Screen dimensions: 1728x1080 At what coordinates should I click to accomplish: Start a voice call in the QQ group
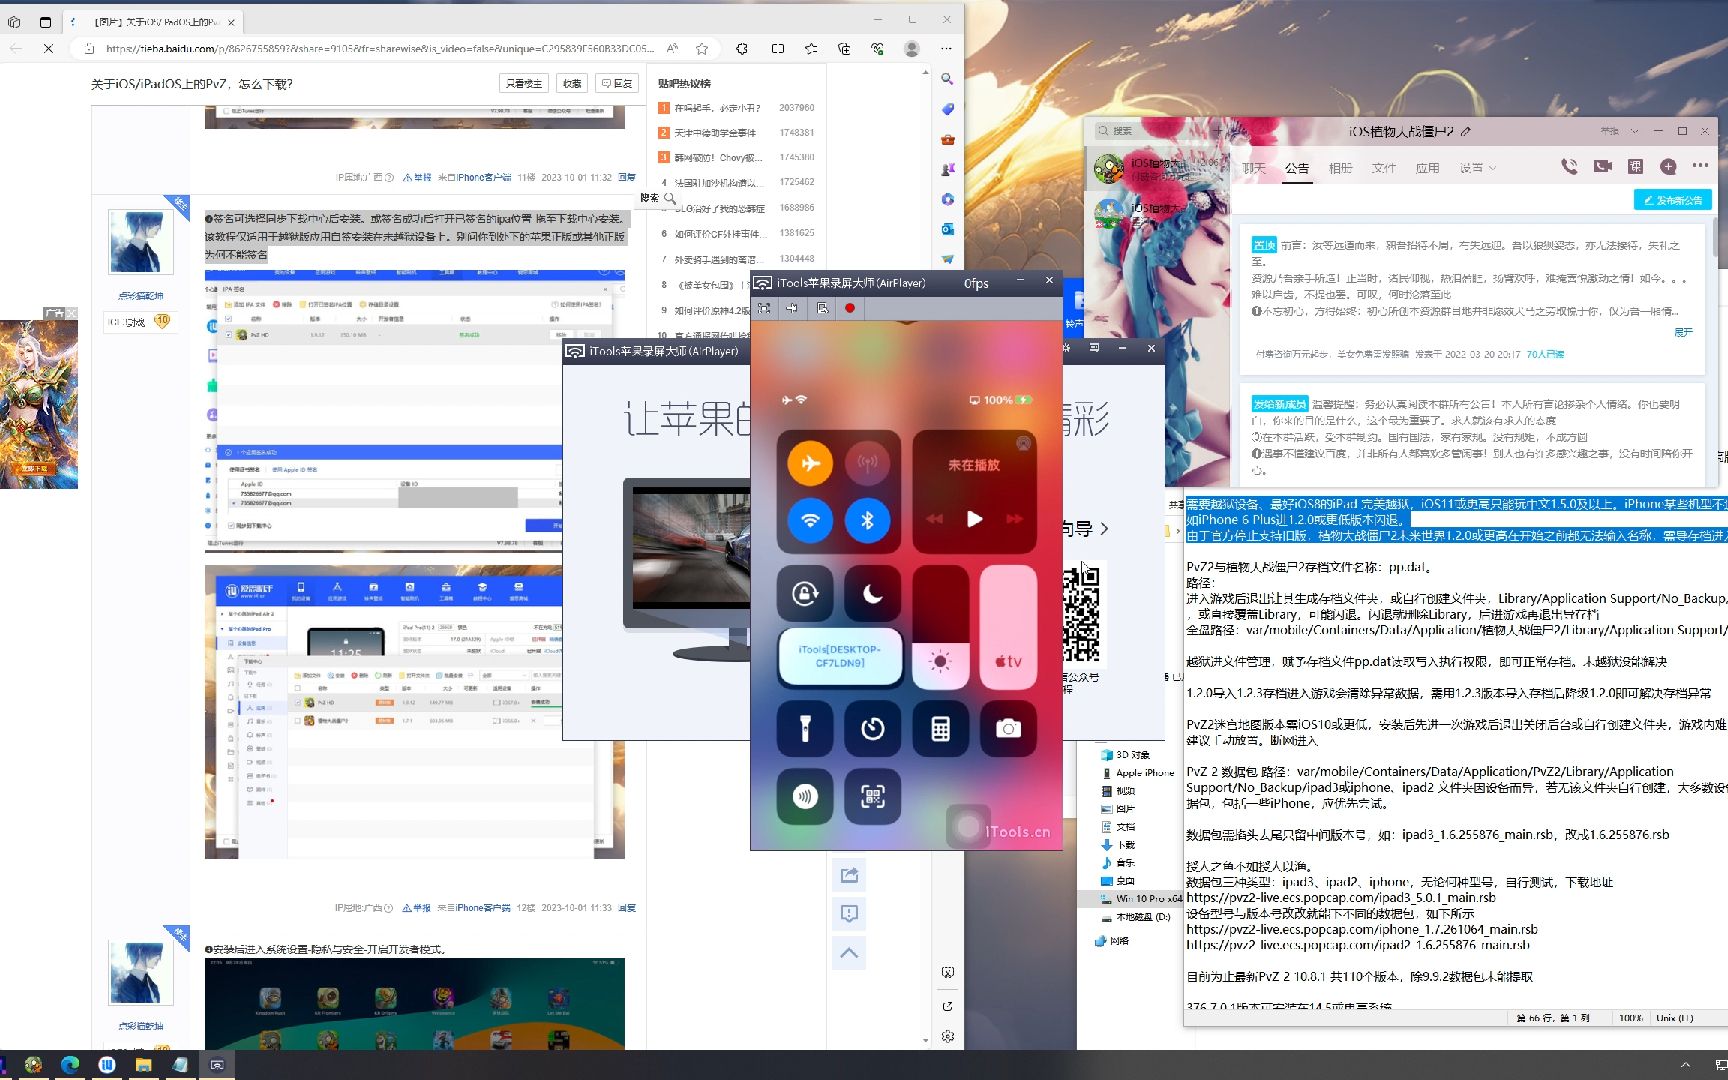tap(1569, 167)
